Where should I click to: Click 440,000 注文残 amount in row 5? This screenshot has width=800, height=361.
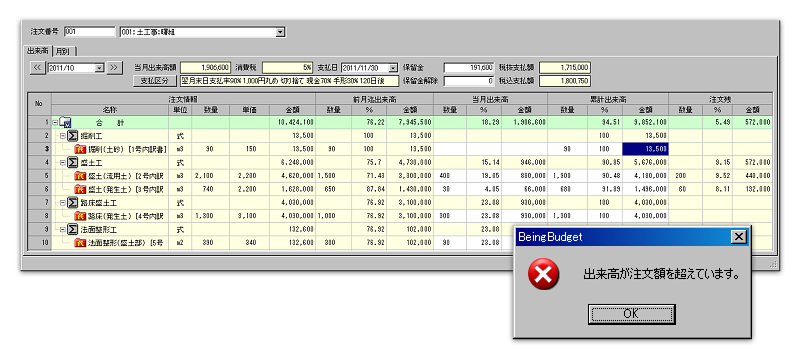[753, 175]
